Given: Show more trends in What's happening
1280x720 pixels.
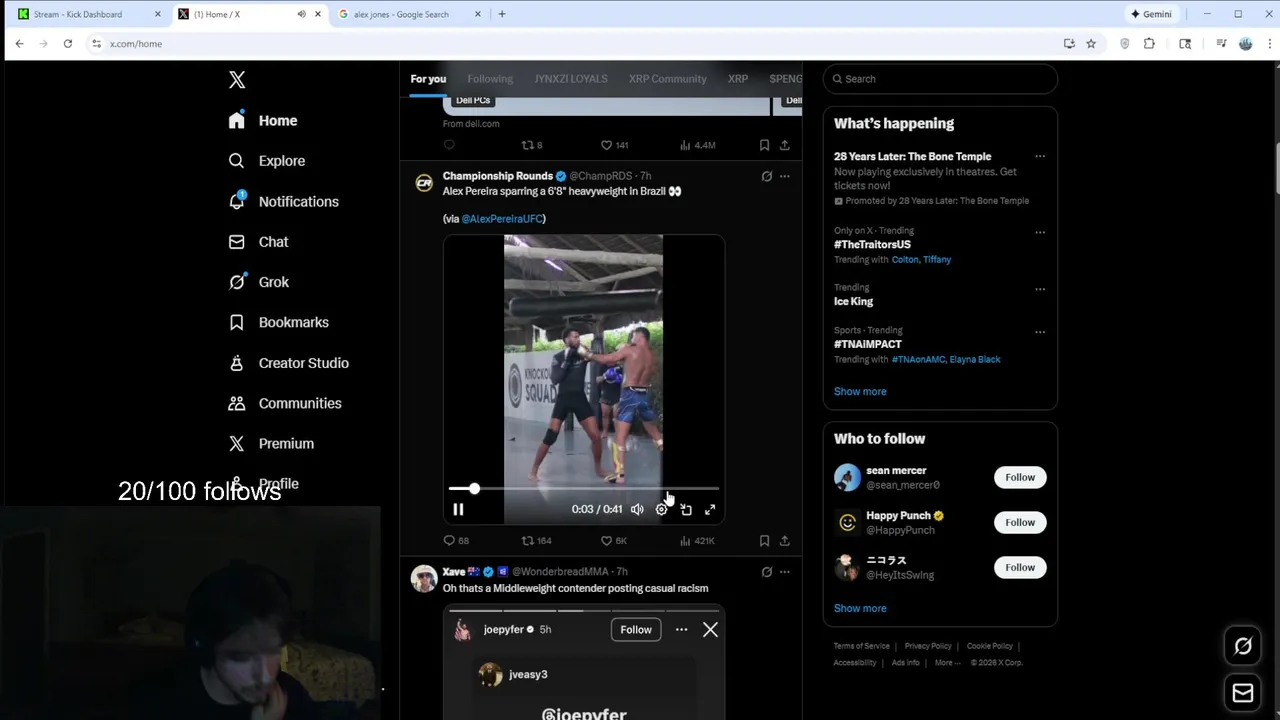Looking at the screenshot, I should click(860, 392).
